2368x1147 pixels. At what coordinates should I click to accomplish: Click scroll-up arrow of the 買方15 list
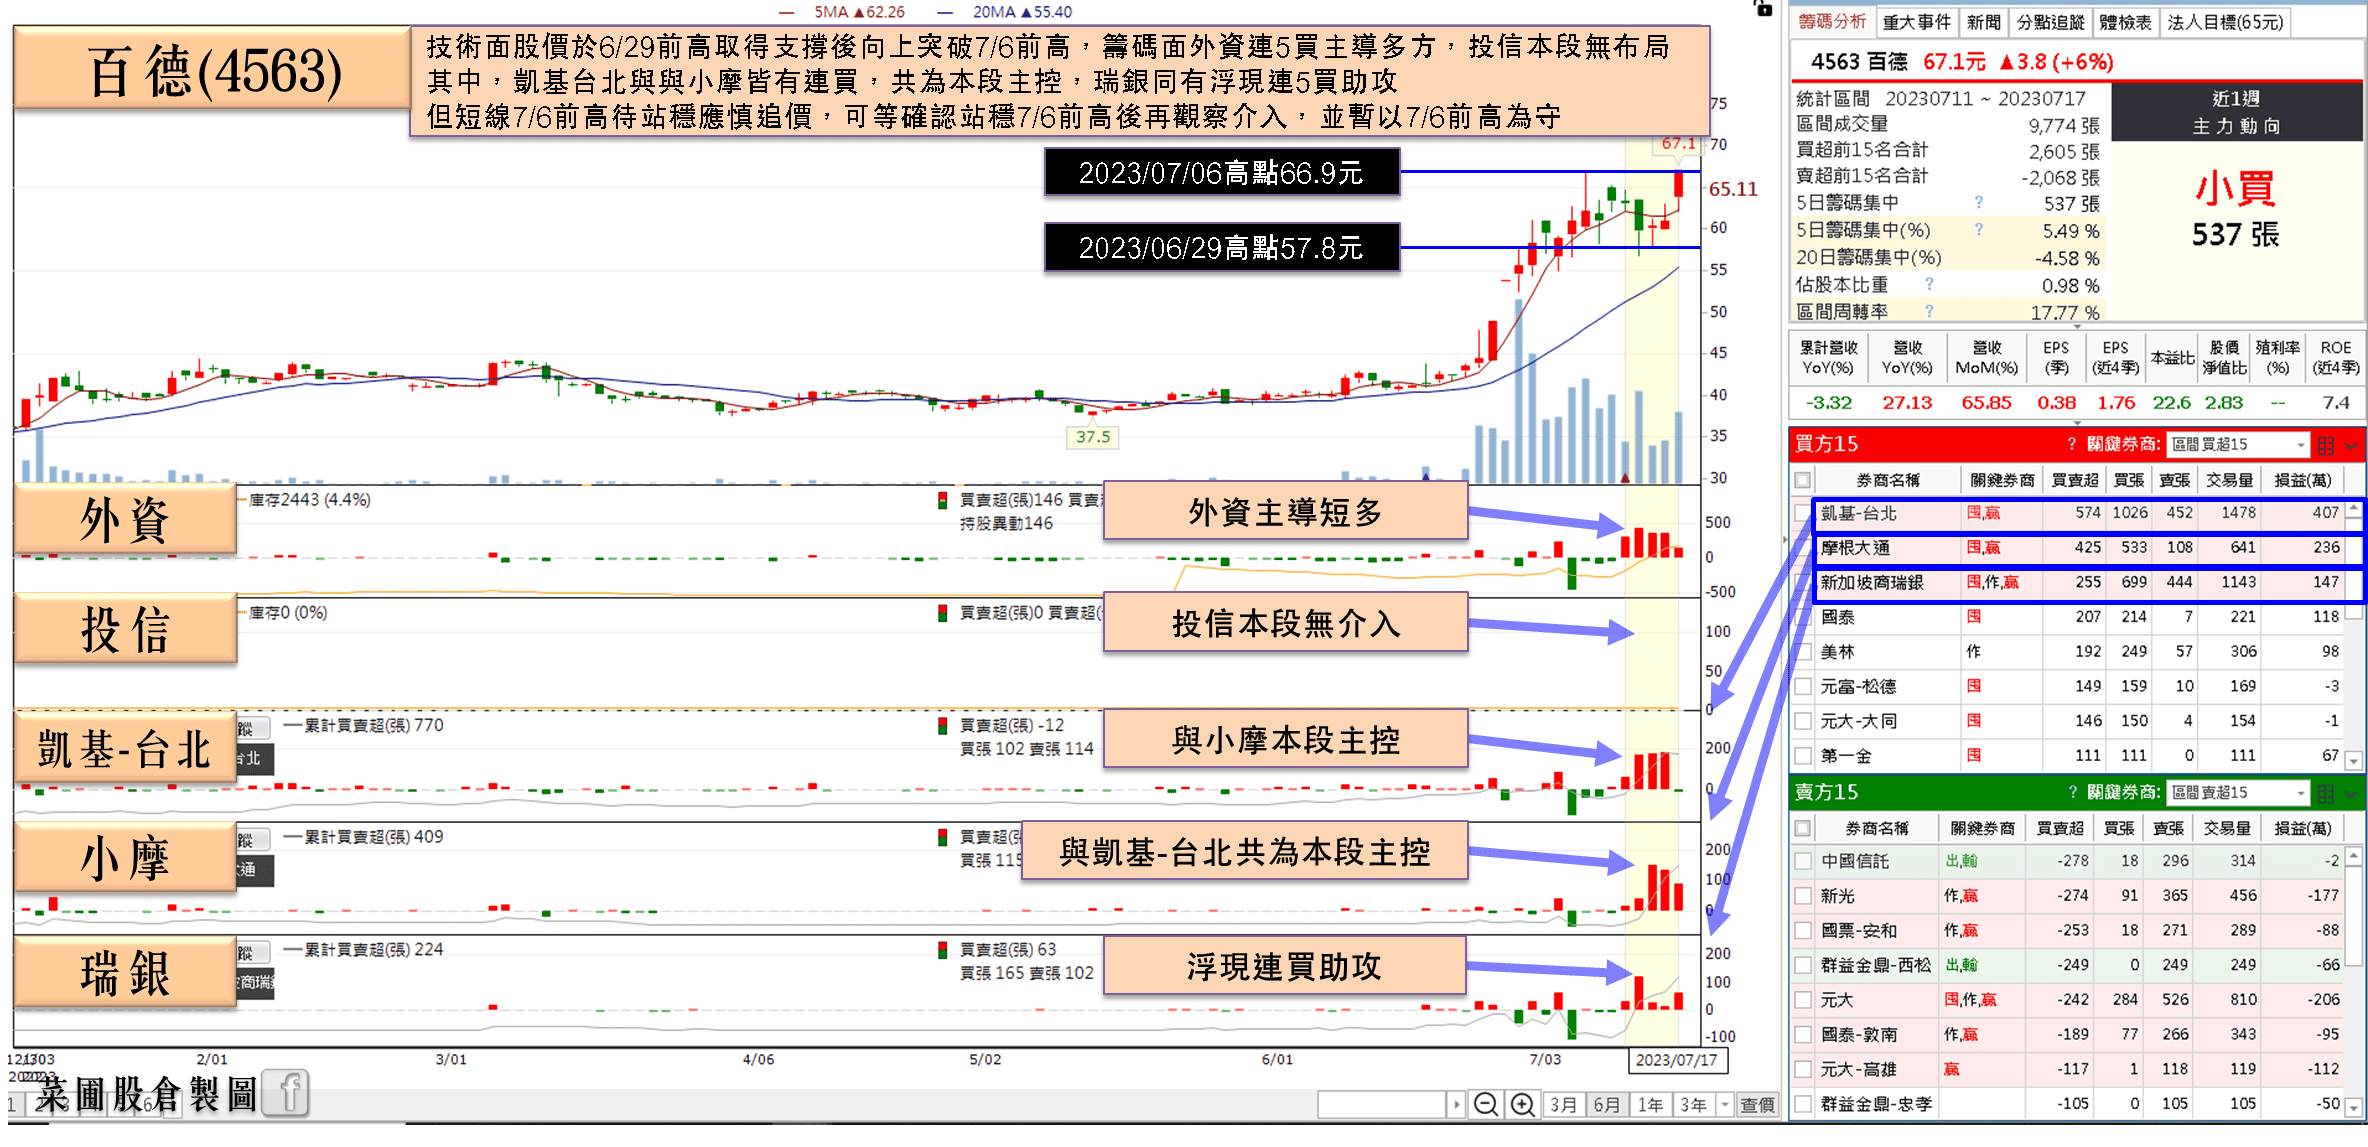pos(2354,510)
